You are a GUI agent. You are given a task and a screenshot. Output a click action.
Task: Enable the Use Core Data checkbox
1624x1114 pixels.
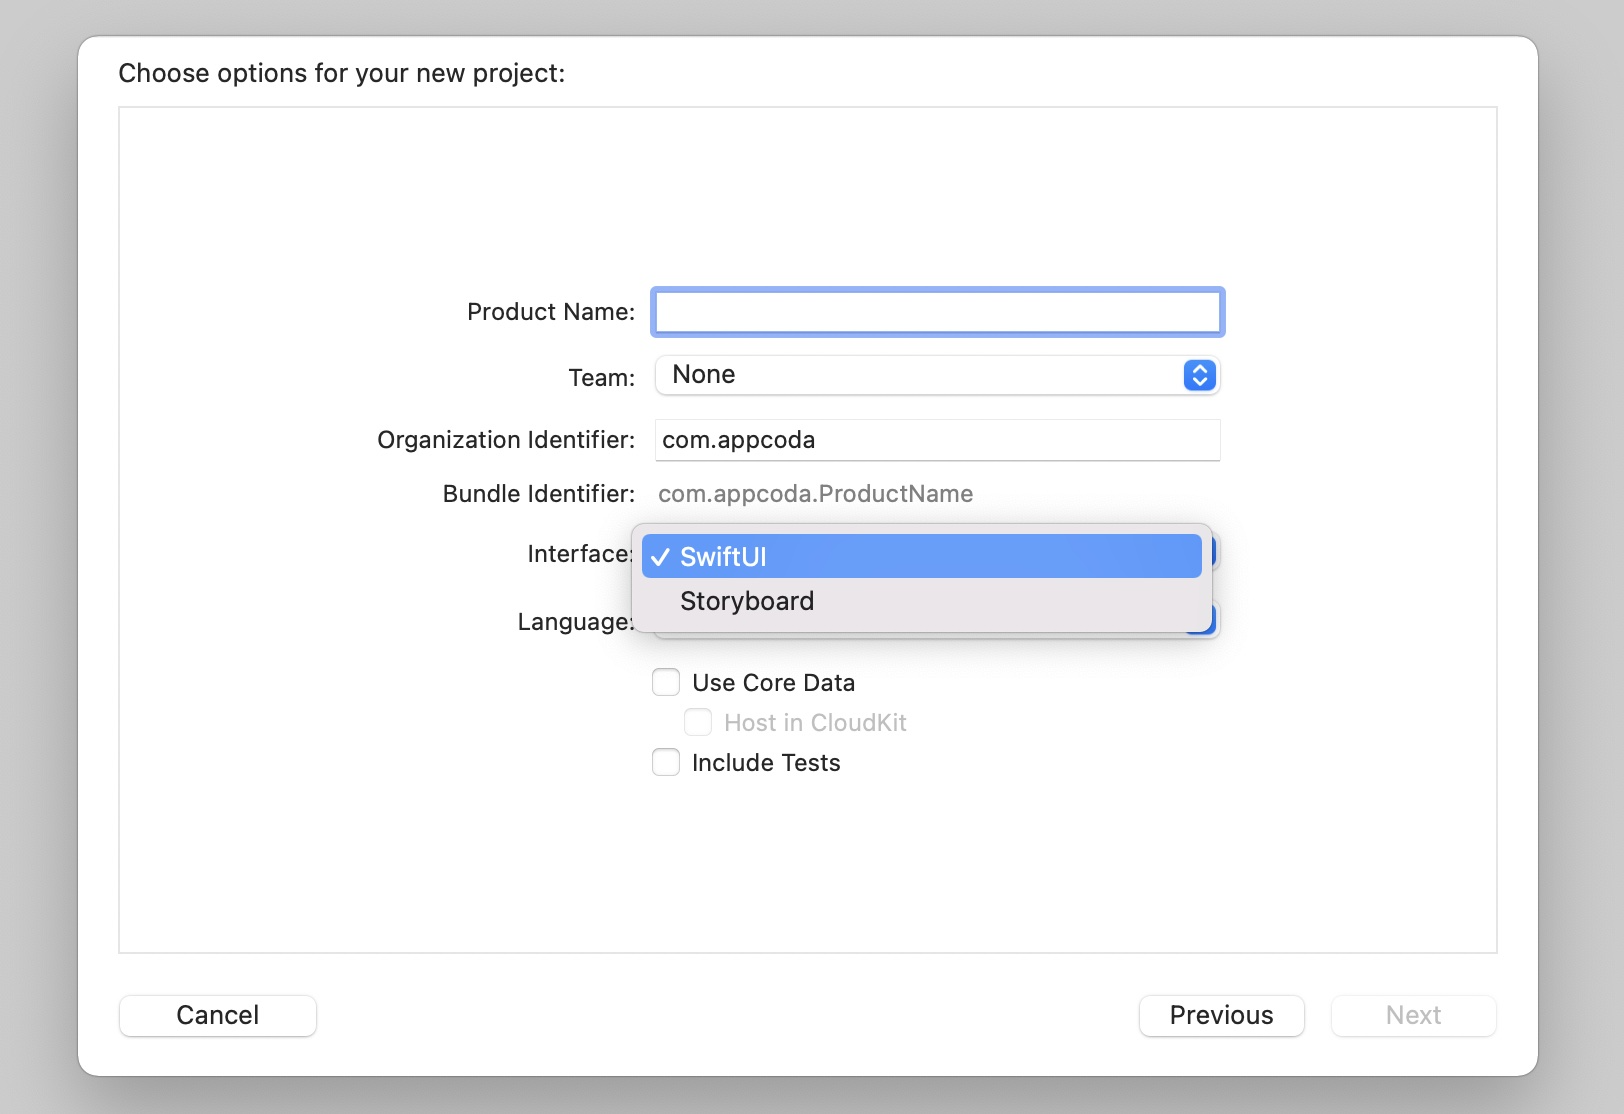[x=666, y=682]
